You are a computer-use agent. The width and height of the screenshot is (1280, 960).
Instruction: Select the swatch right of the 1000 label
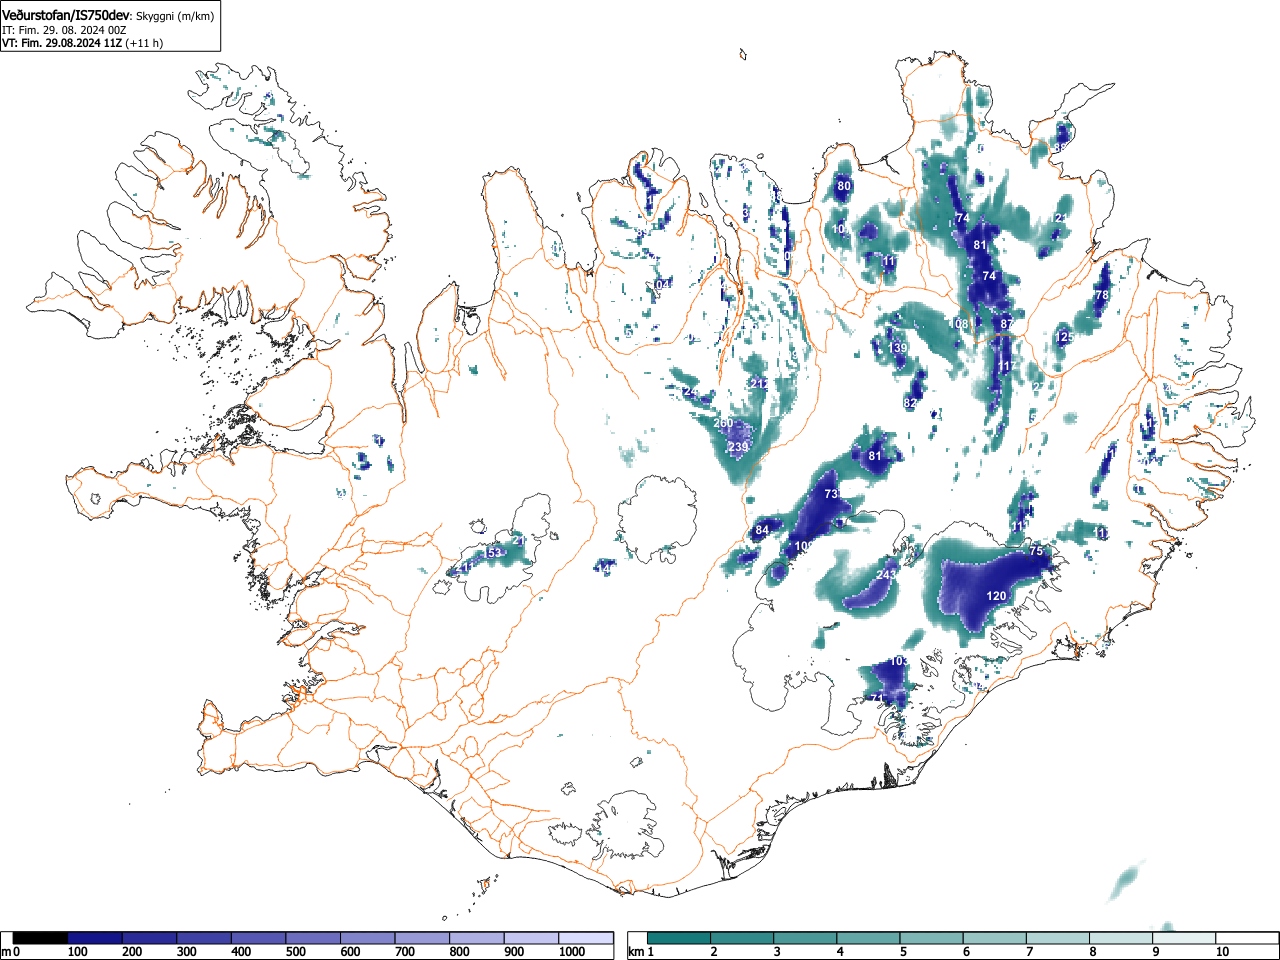coord(586,938)
